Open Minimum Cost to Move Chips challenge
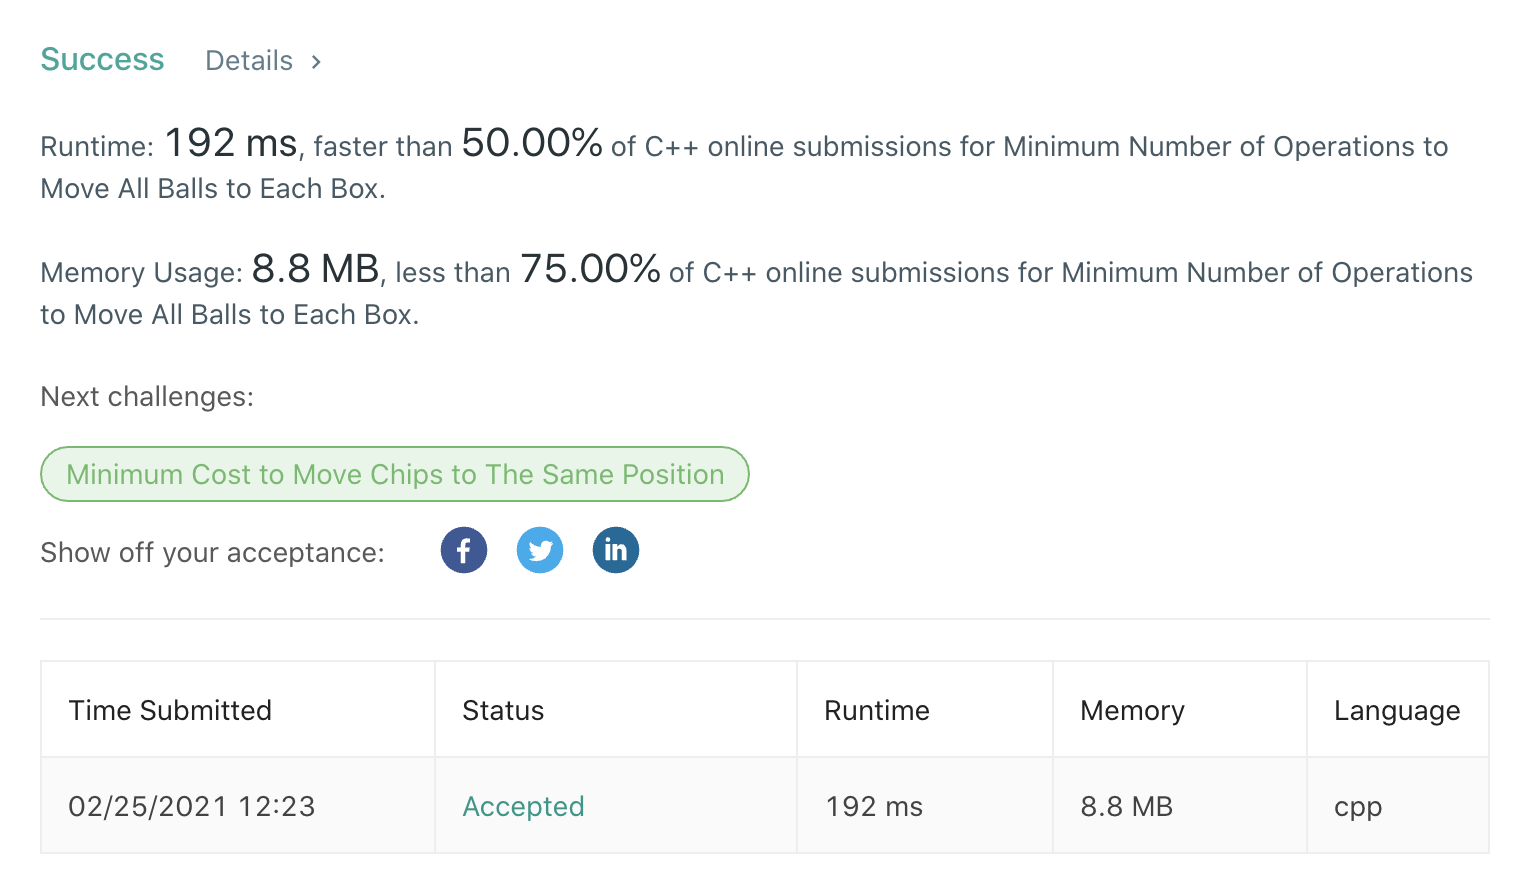This screenshot has height=884, width=1526. coord(395,474)
